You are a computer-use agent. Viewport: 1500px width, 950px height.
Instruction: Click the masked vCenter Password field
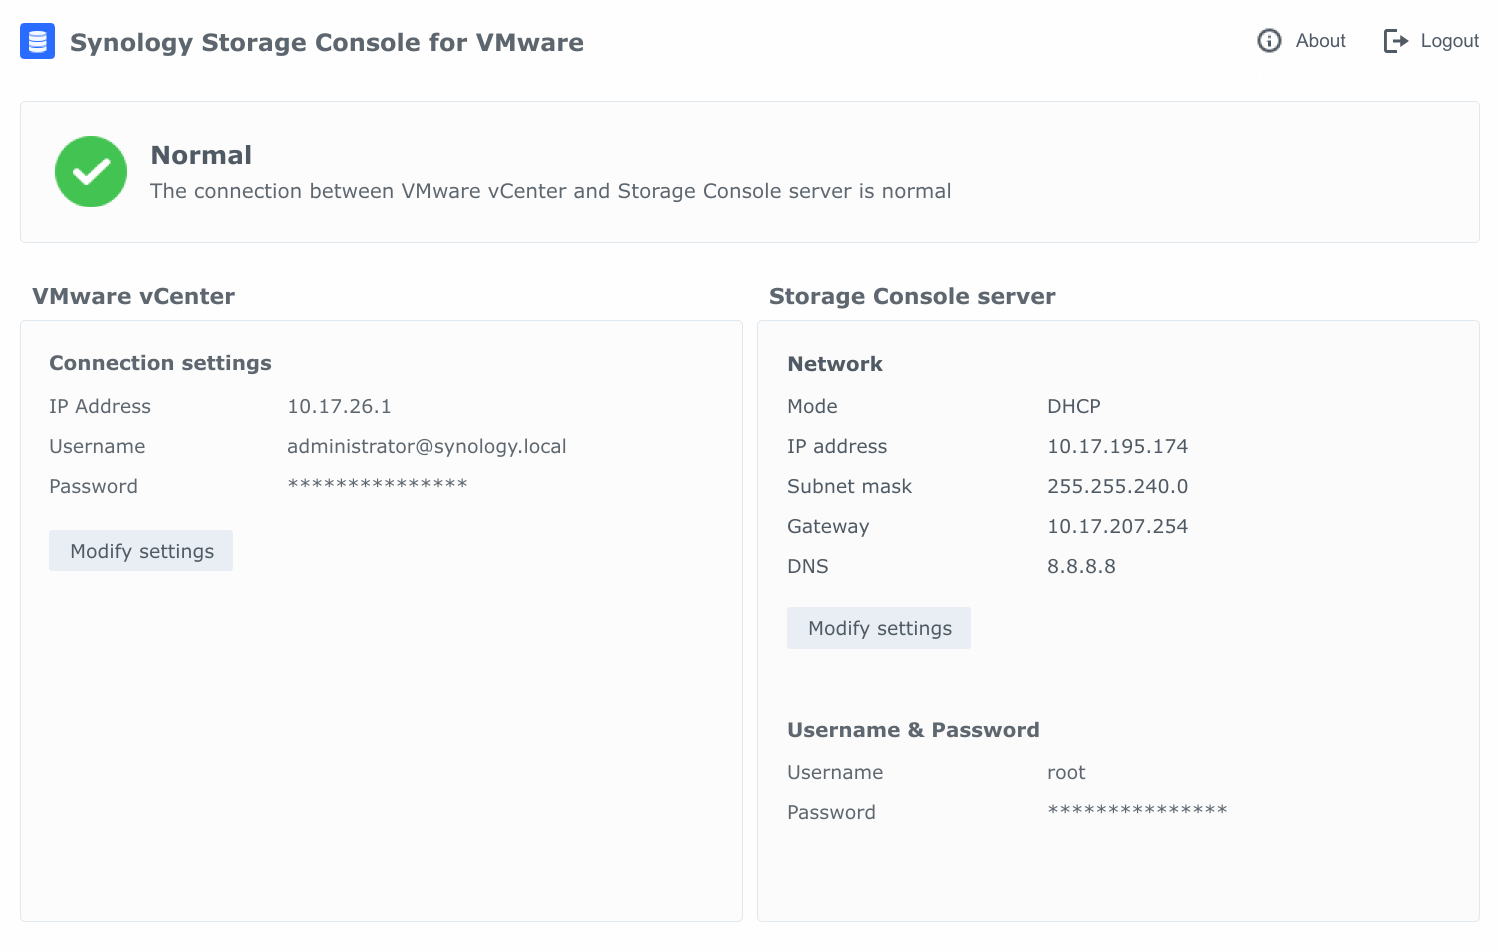pos(377,486)
